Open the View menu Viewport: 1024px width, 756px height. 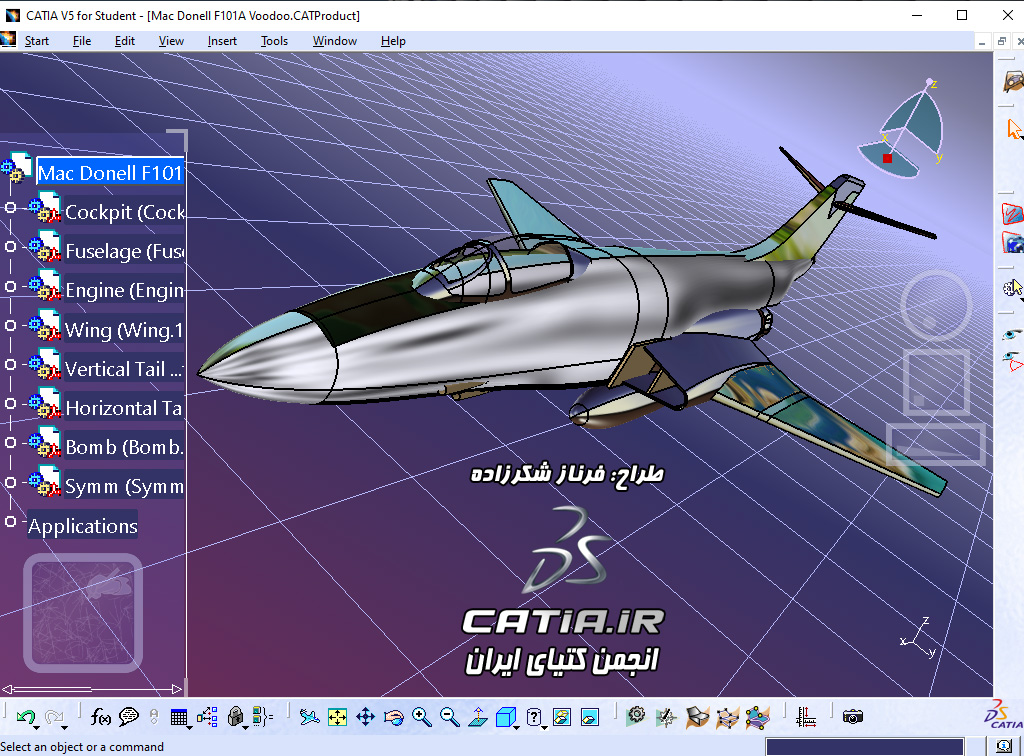(171, 41)
